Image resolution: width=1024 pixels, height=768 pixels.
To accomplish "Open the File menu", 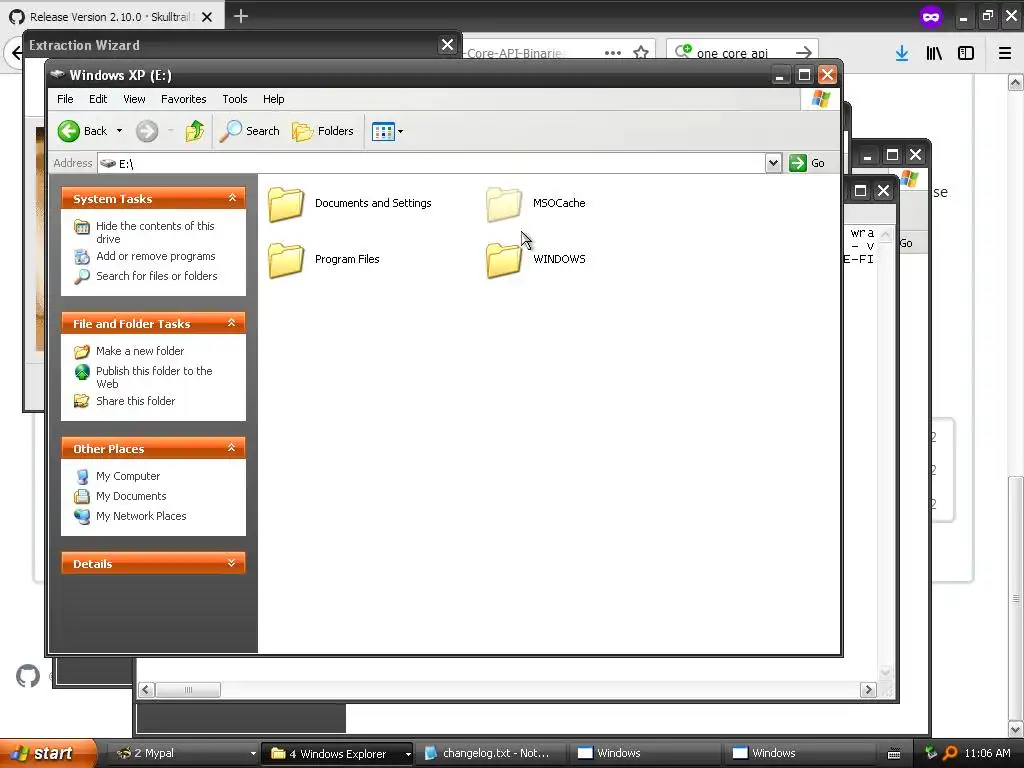I will (65, 99).
